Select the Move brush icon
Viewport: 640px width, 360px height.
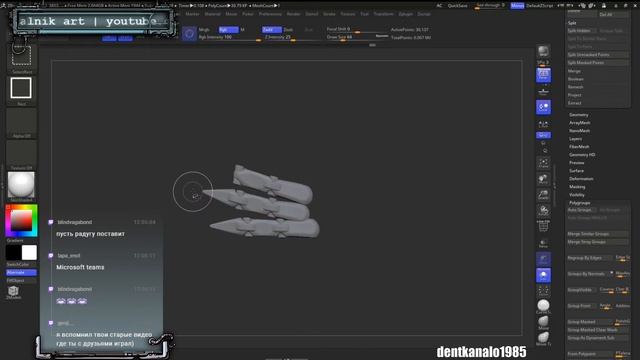point(543,322)
